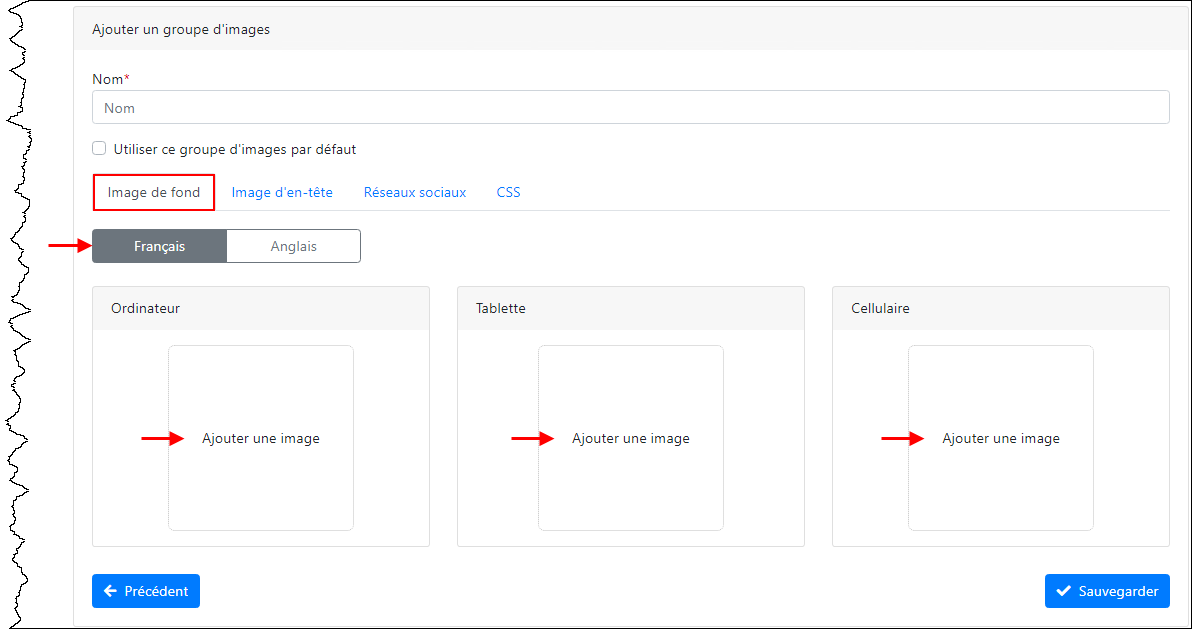Click Précédent to go back
This screenshot has height=630, width=1193.
(x=146, y=591)
